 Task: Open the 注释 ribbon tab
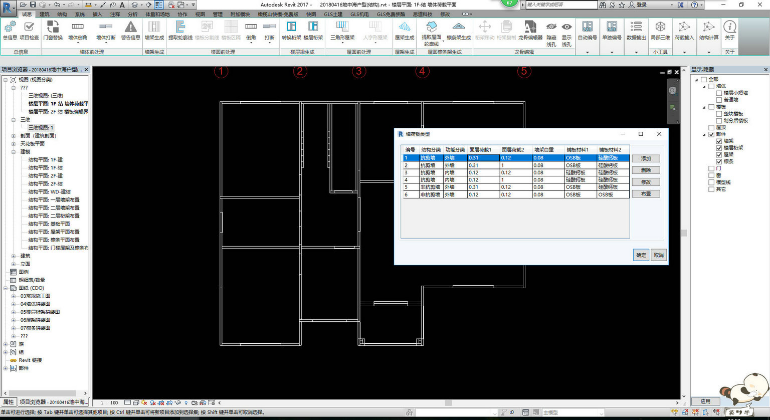point(115,14)
